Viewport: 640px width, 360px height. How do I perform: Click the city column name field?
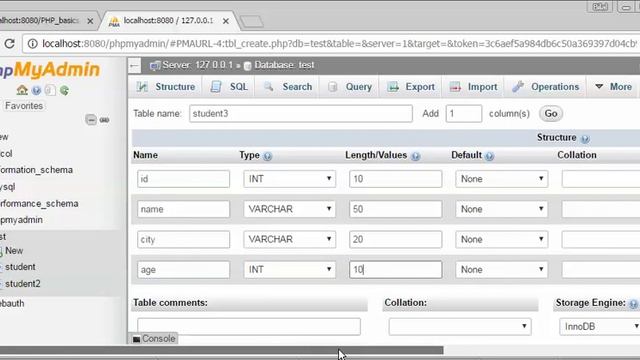tap(184, 239)
